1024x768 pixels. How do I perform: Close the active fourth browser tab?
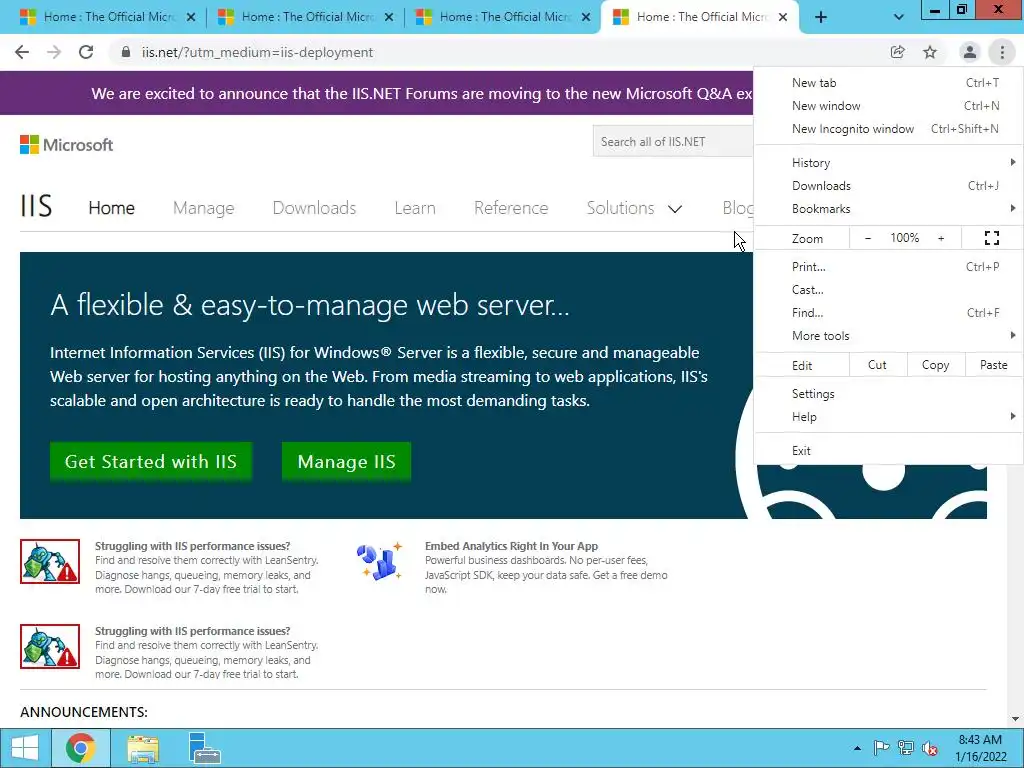tap(784, 18)
